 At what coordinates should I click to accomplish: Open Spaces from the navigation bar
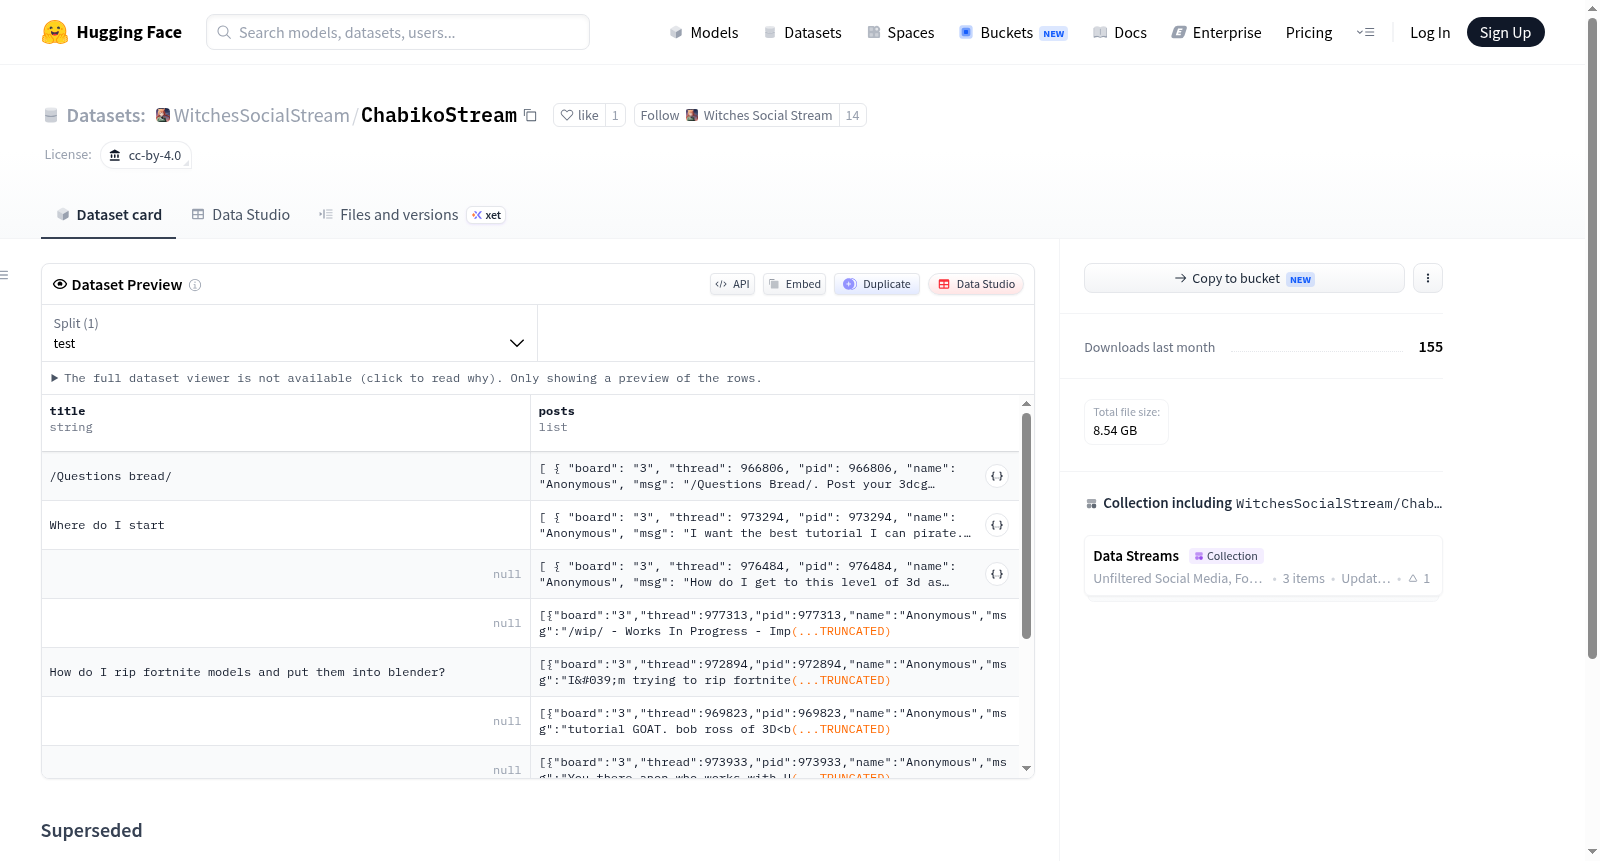[x=900, y=32]
